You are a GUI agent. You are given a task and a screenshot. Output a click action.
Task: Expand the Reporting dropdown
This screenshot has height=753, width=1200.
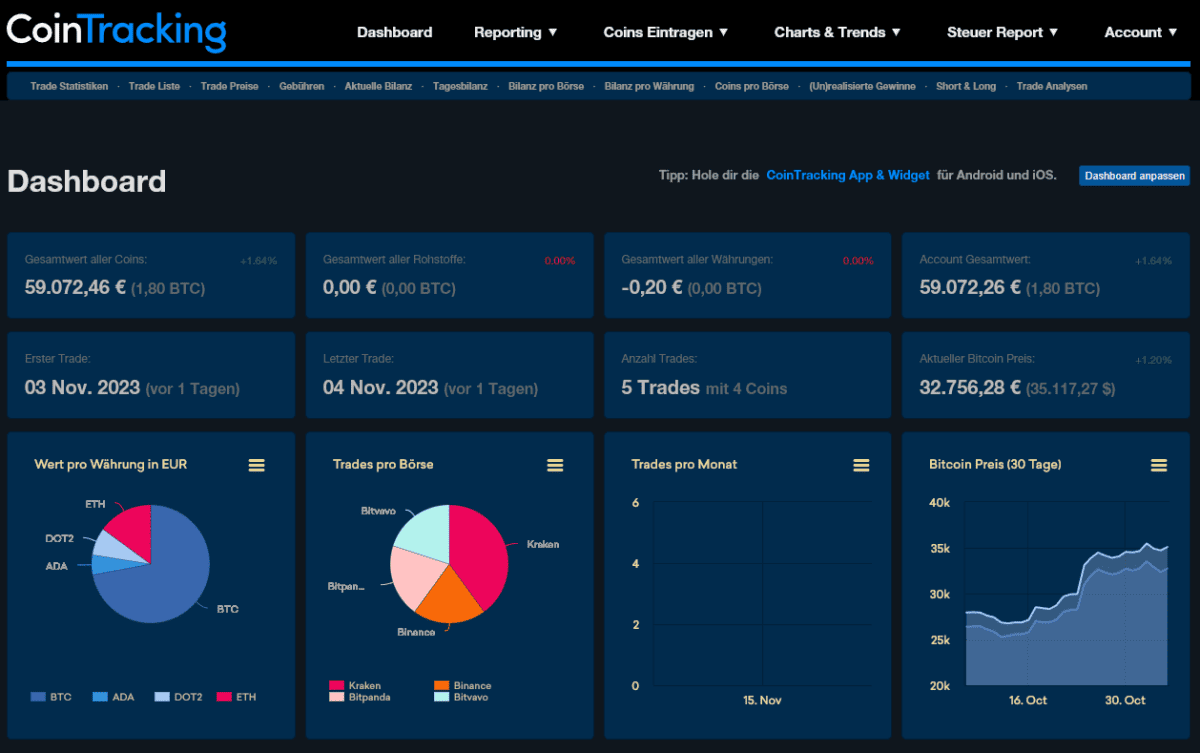point(515,32)
